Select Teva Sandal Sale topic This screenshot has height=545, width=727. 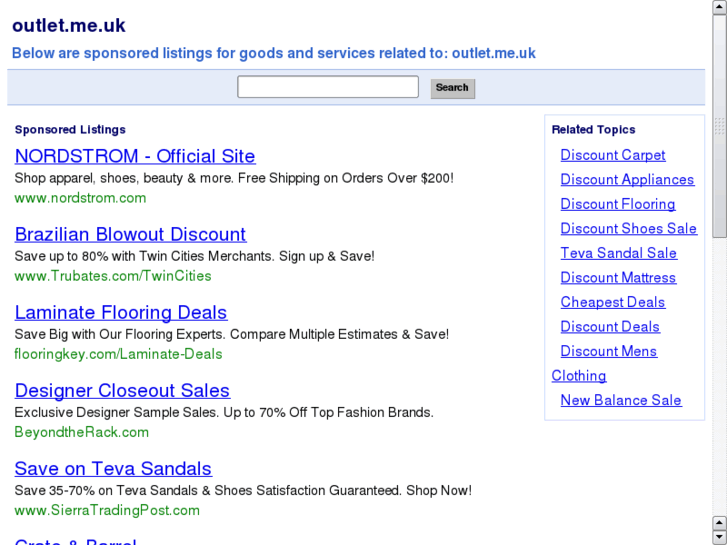tap(619, 253)
